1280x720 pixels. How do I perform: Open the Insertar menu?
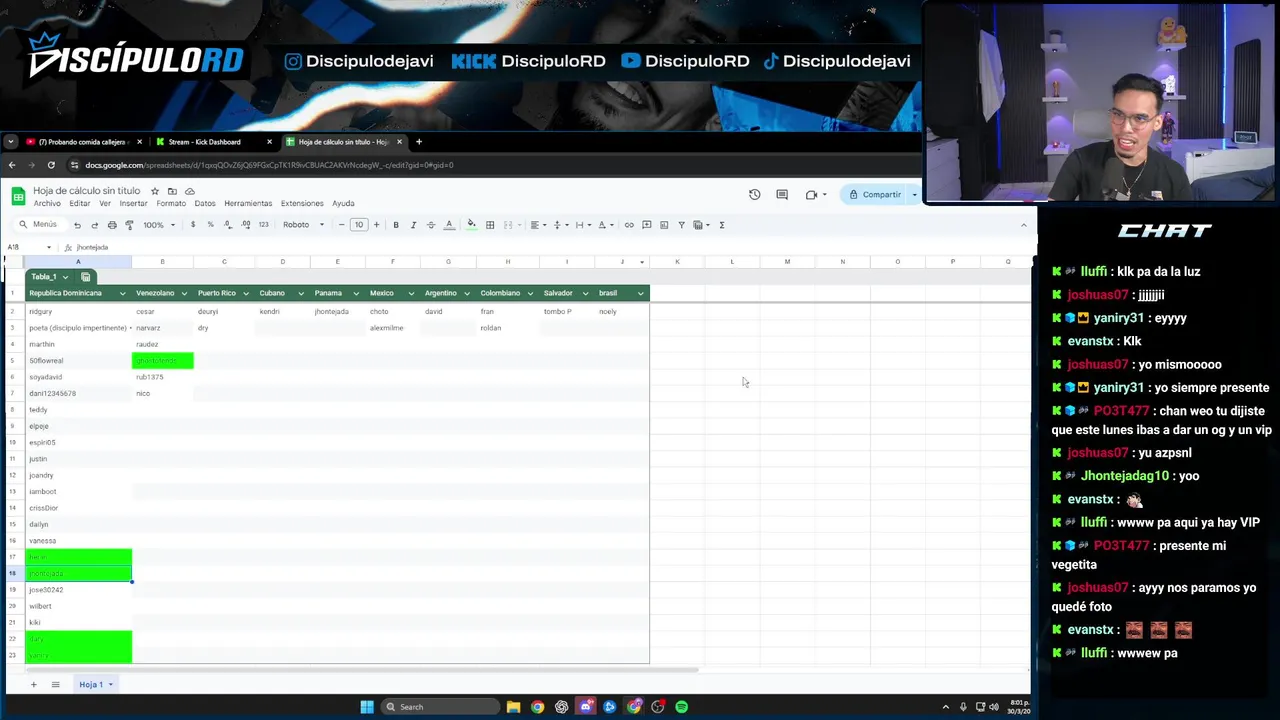133,204
